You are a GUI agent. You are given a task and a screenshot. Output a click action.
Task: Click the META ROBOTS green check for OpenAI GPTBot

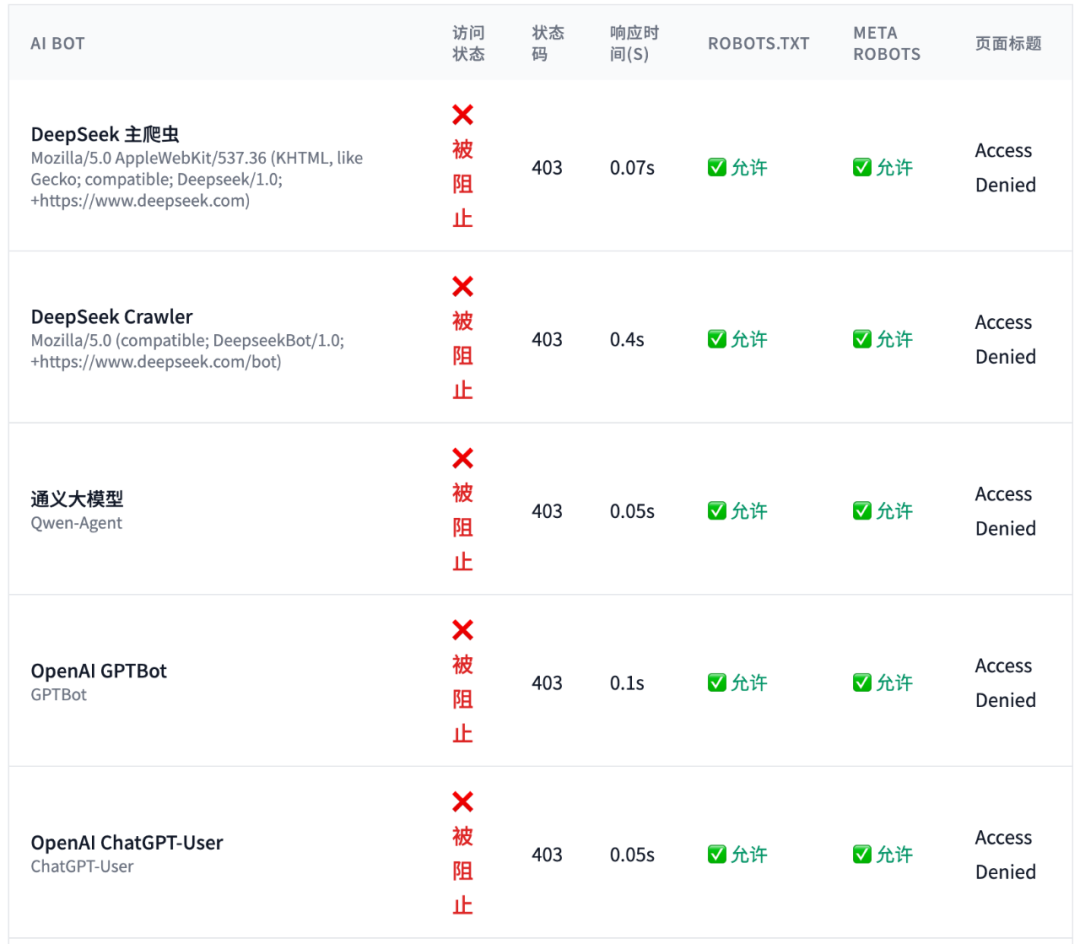click(862, 683)
